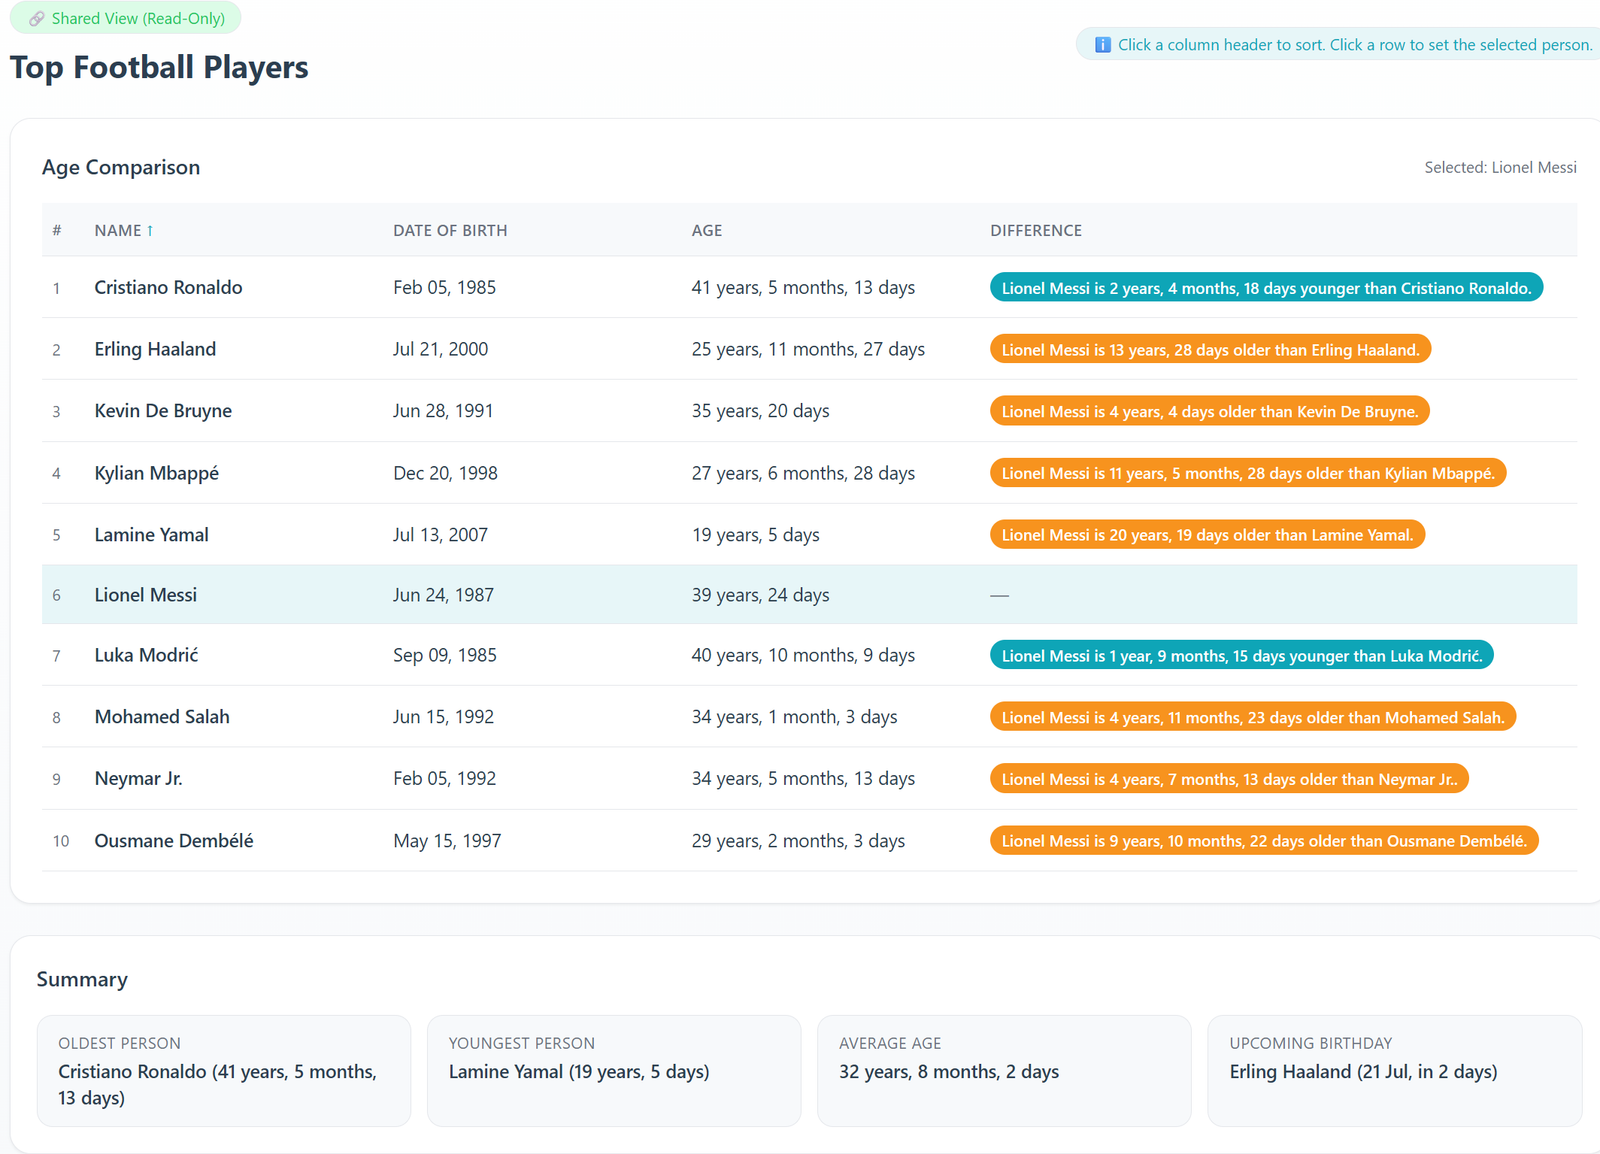Viewport: 1600px width, 1154px height.
Task: Click the sort arrow beside NAME header
Action: point(150,231)
